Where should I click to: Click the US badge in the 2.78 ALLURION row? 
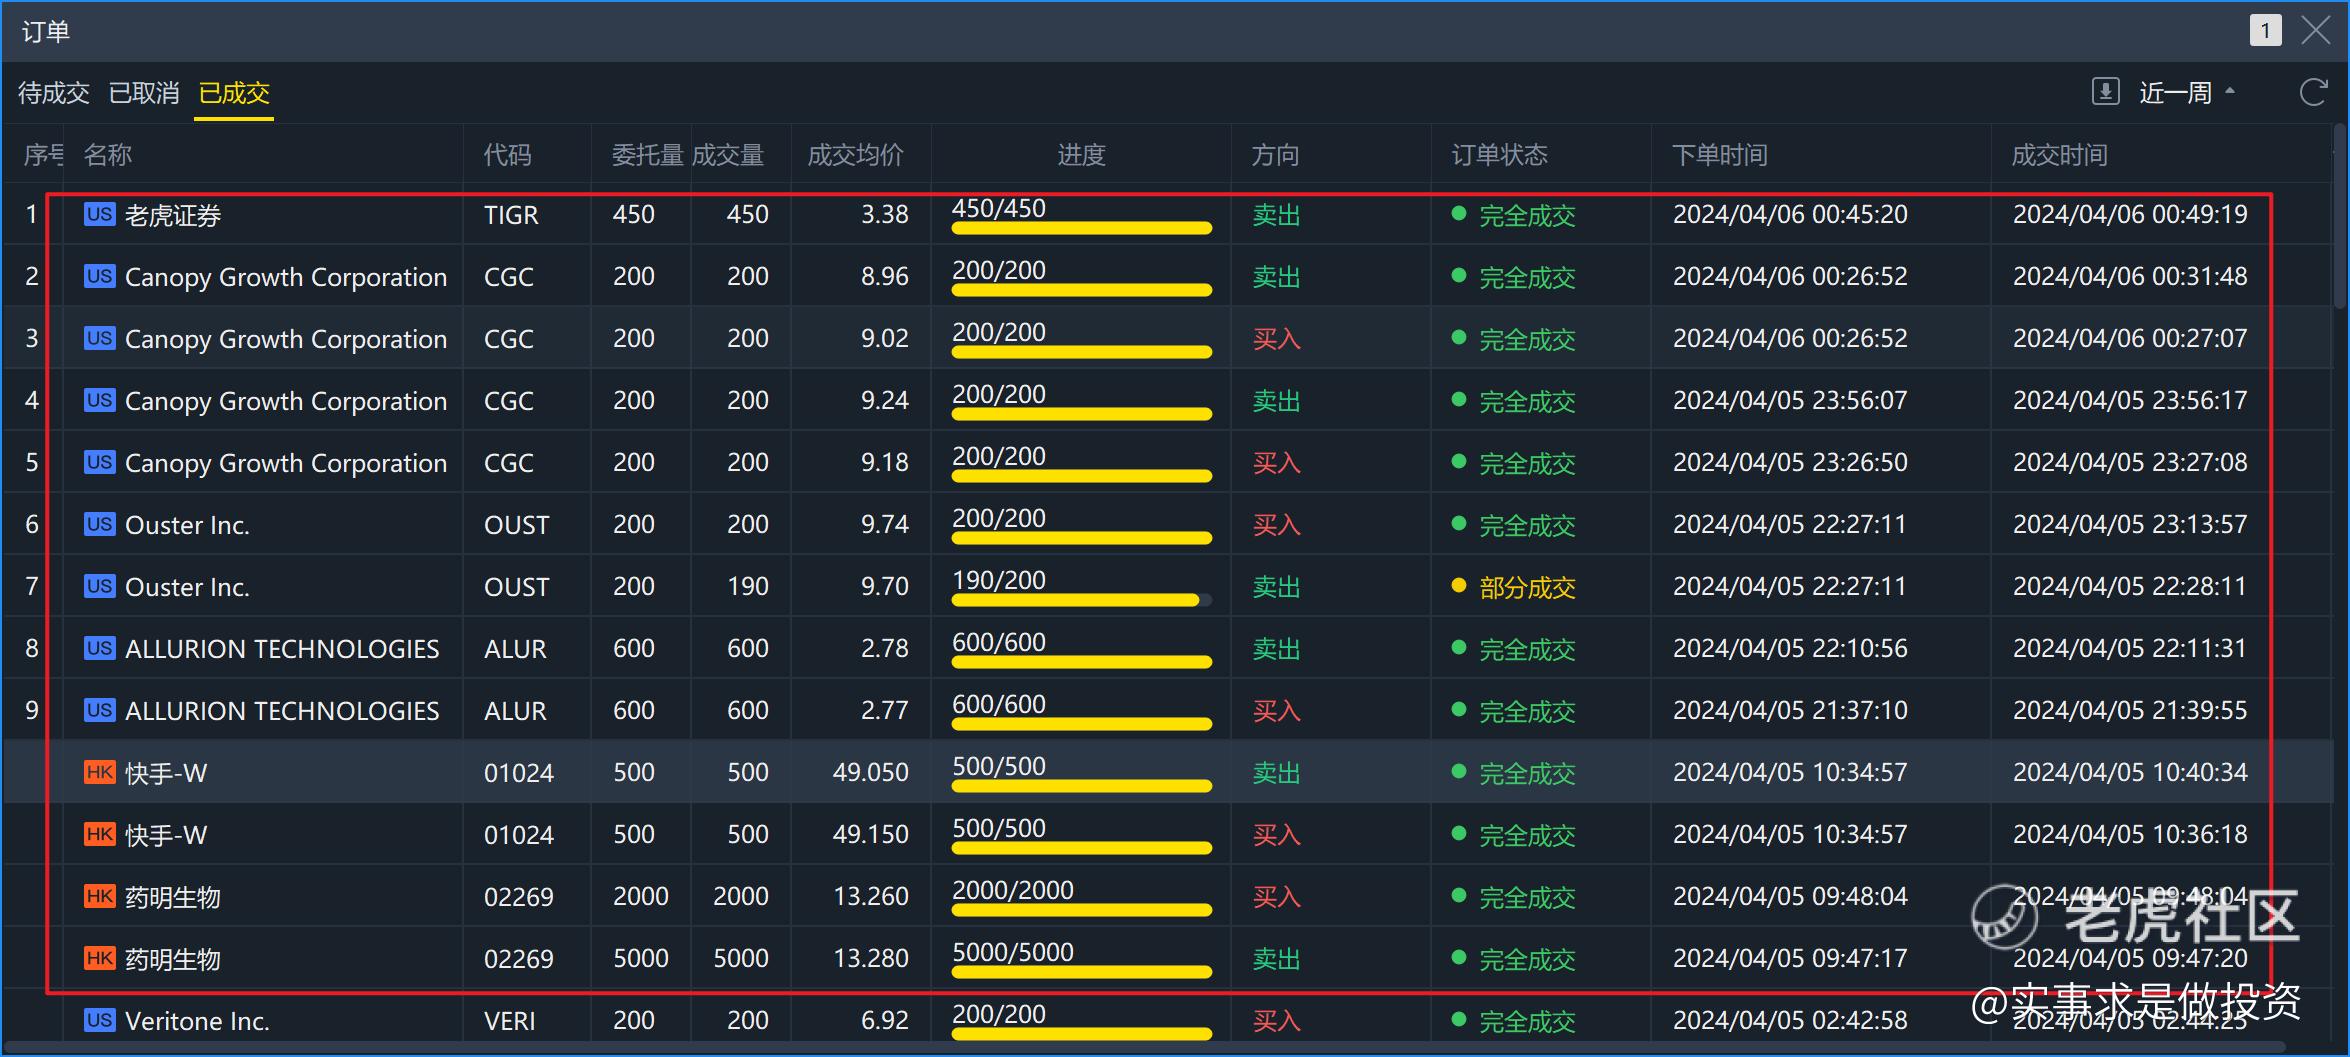pos(100,648)
